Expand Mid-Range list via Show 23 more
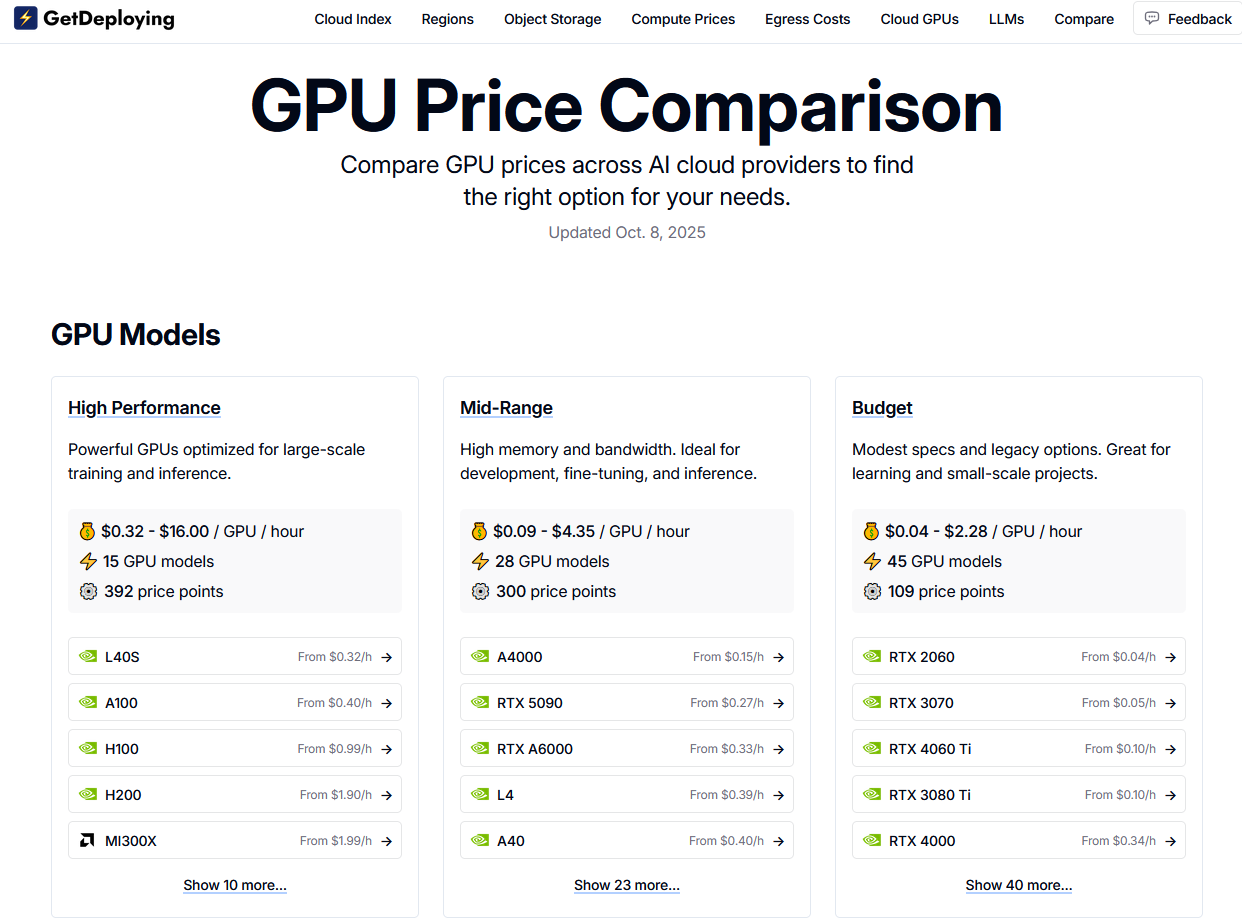1242x923 pixels. (x=627, y=885)
